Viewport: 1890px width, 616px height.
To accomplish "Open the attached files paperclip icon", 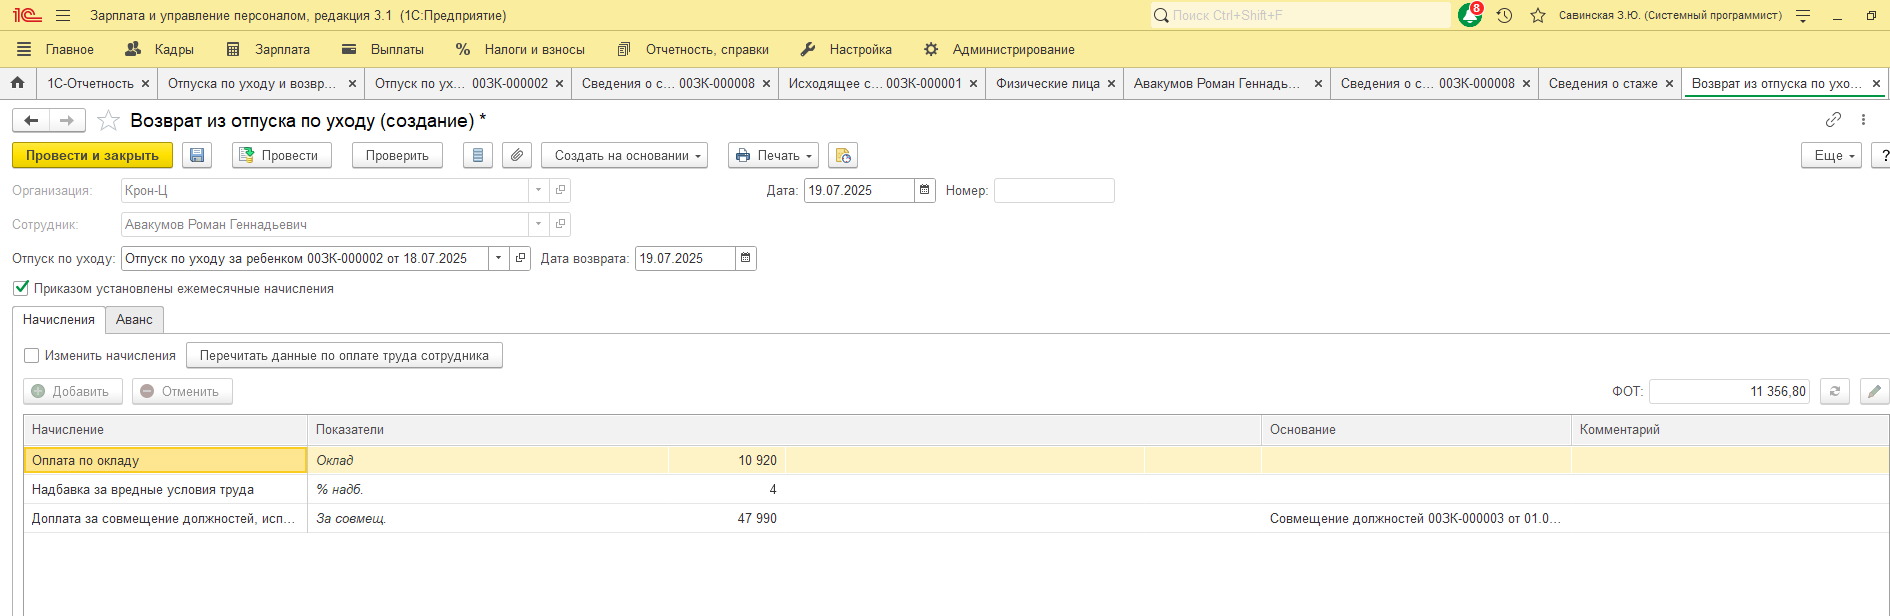I will (516, 155).
